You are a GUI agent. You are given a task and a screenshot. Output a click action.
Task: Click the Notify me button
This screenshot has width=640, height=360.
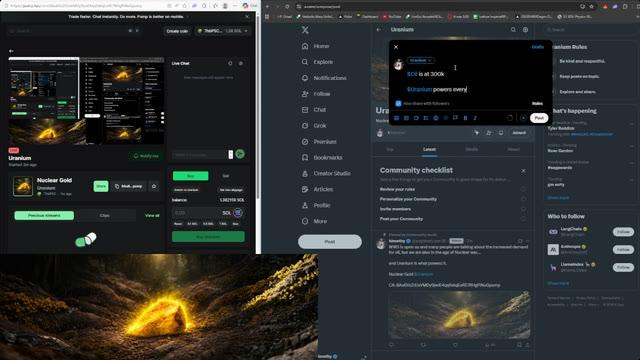point(146,156)
